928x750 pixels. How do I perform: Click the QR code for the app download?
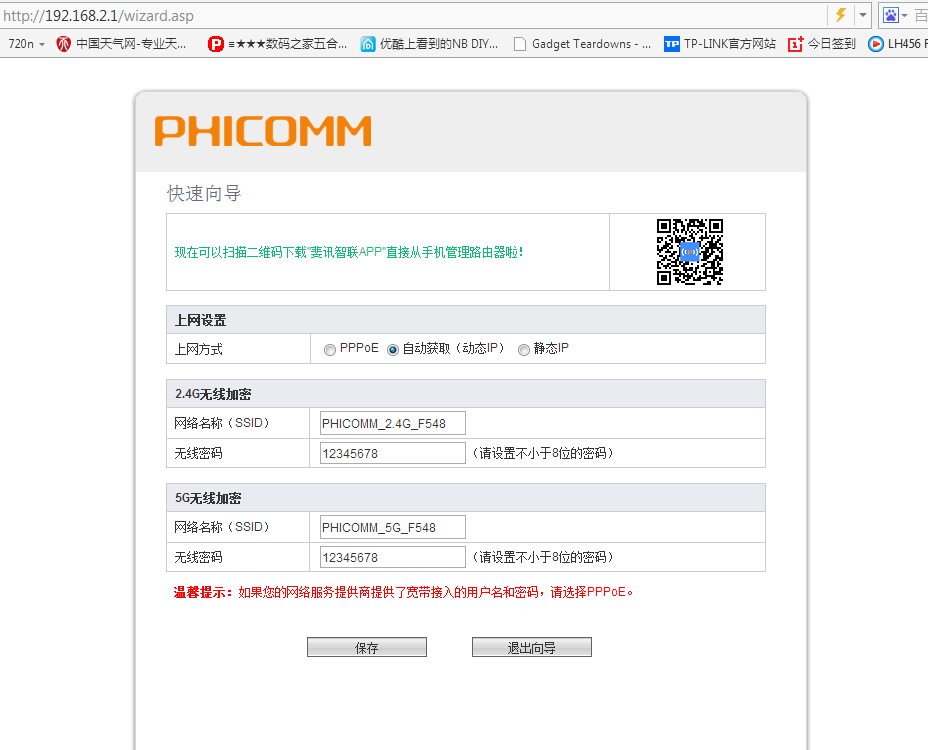click(x=689, y=252)
